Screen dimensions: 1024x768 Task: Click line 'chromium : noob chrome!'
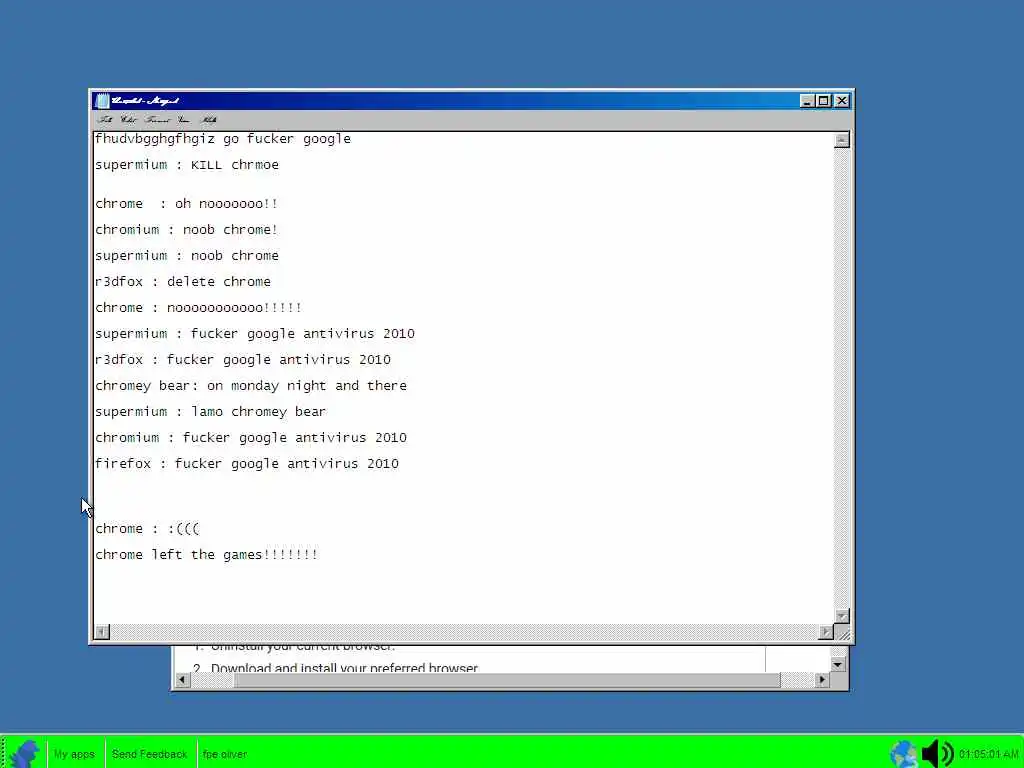186,230
